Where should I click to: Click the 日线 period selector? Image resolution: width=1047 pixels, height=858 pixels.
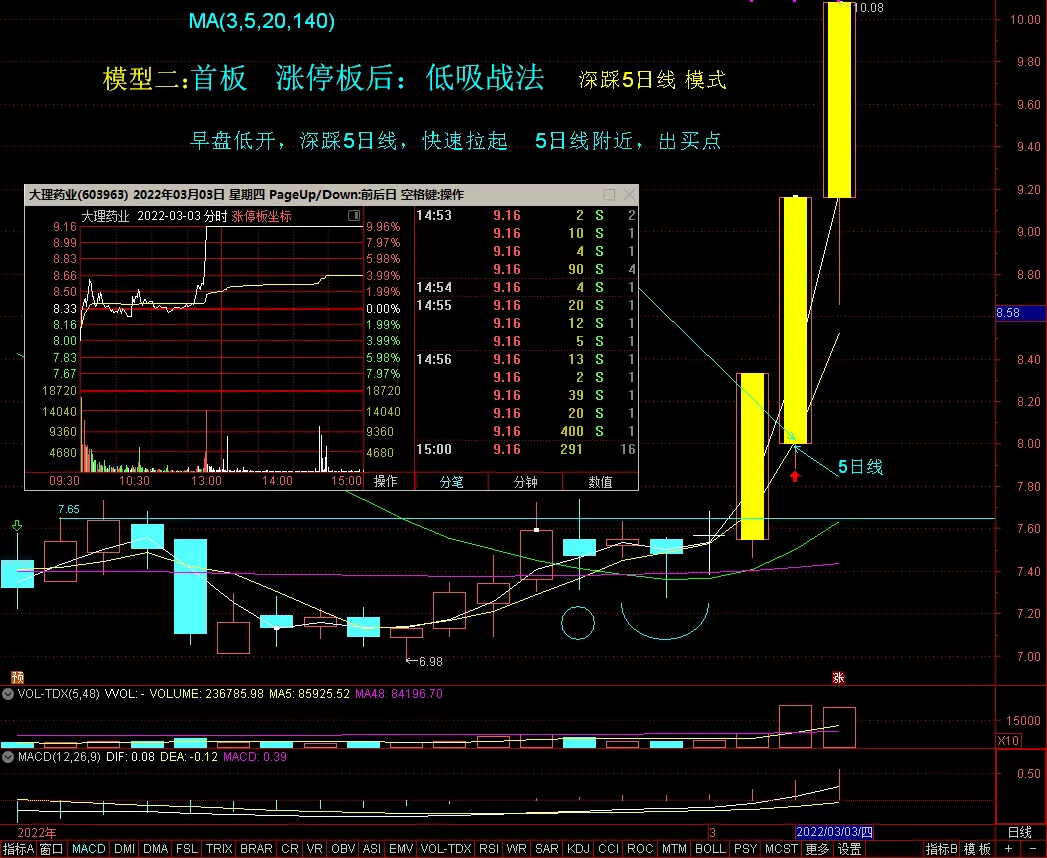[x=1020, y=832]
